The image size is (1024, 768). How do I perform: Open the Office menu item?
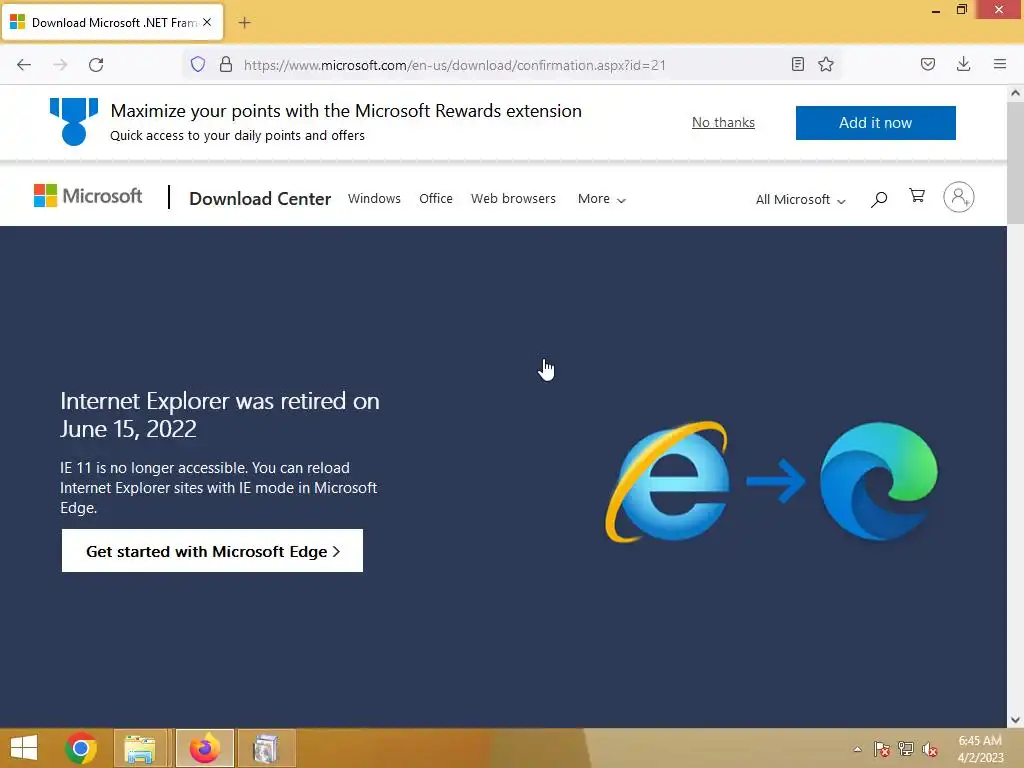click(436, 199)
